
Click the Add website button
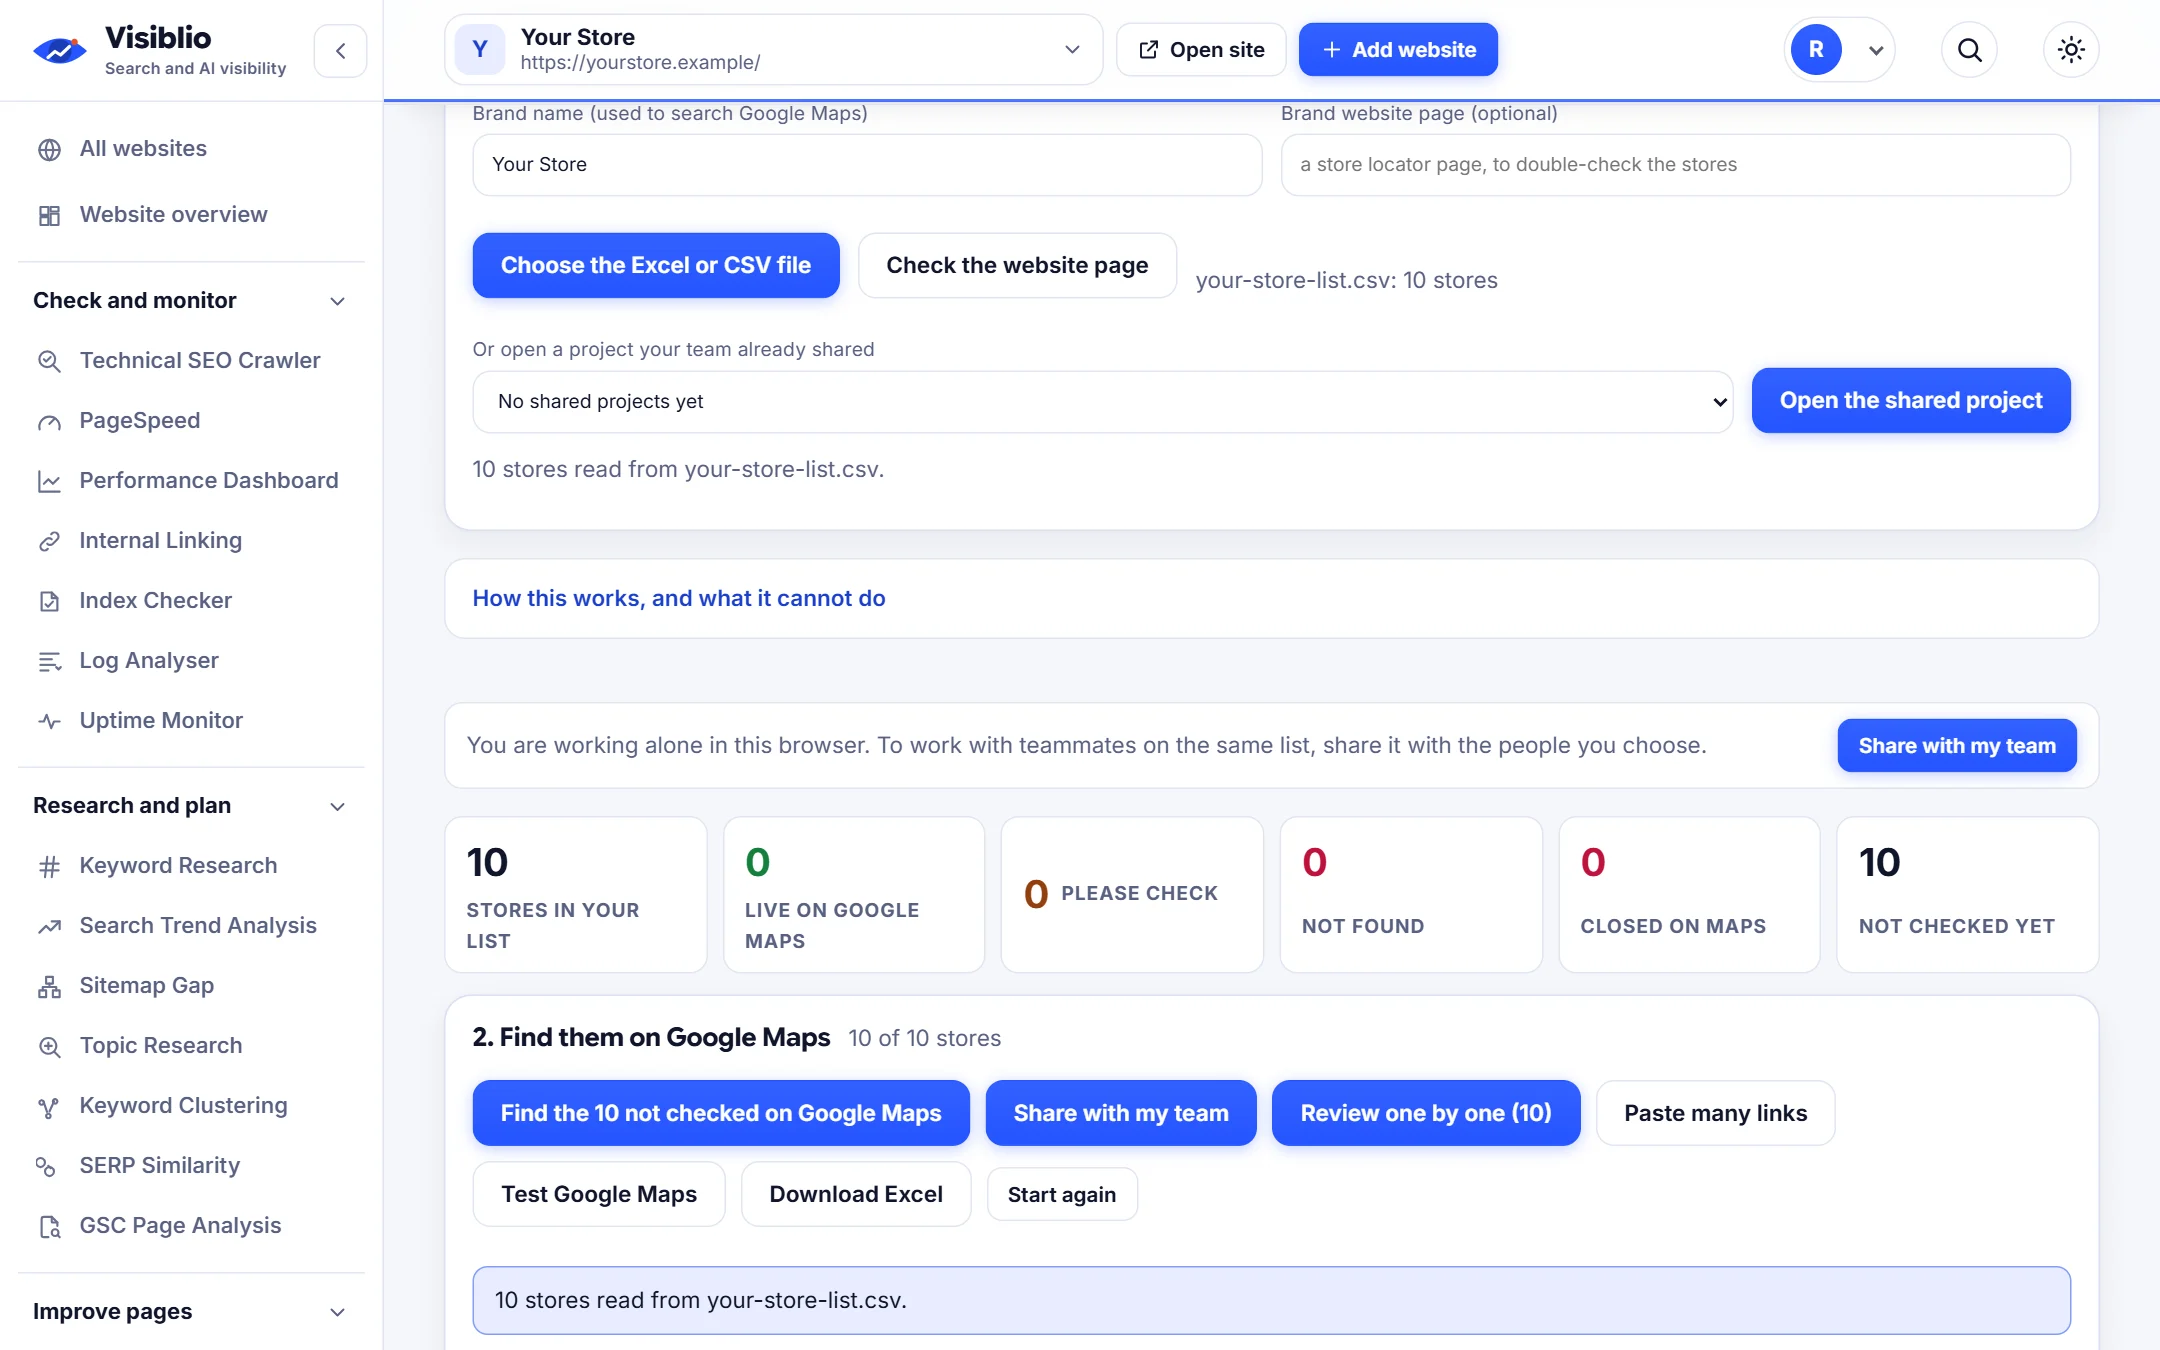click(1398, 49)
